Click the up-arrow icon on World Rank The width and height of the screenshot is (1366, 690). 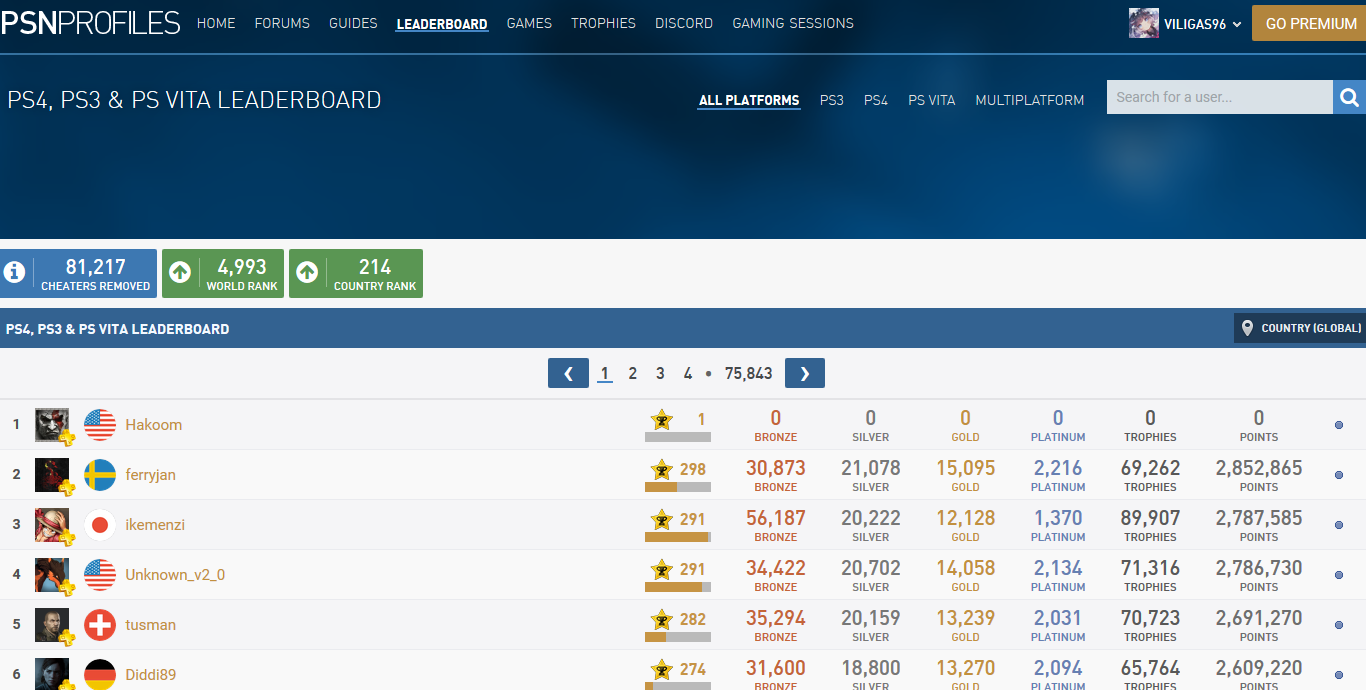pos(180,273)
